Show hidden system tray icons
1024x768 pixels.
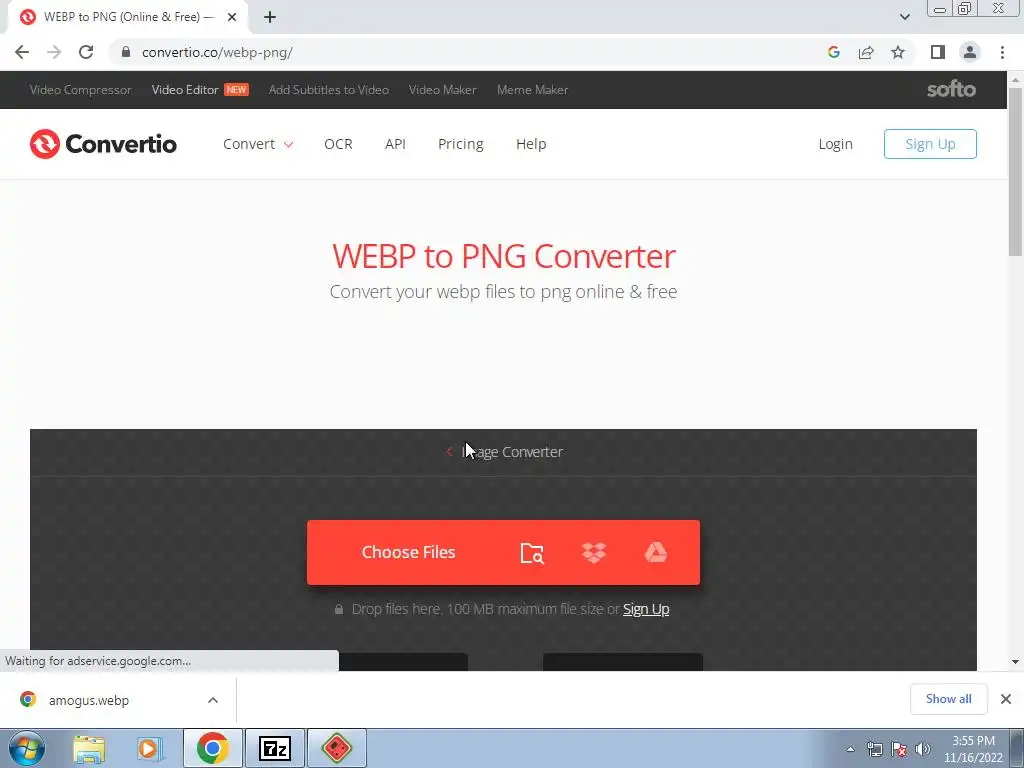pos(850,749)
